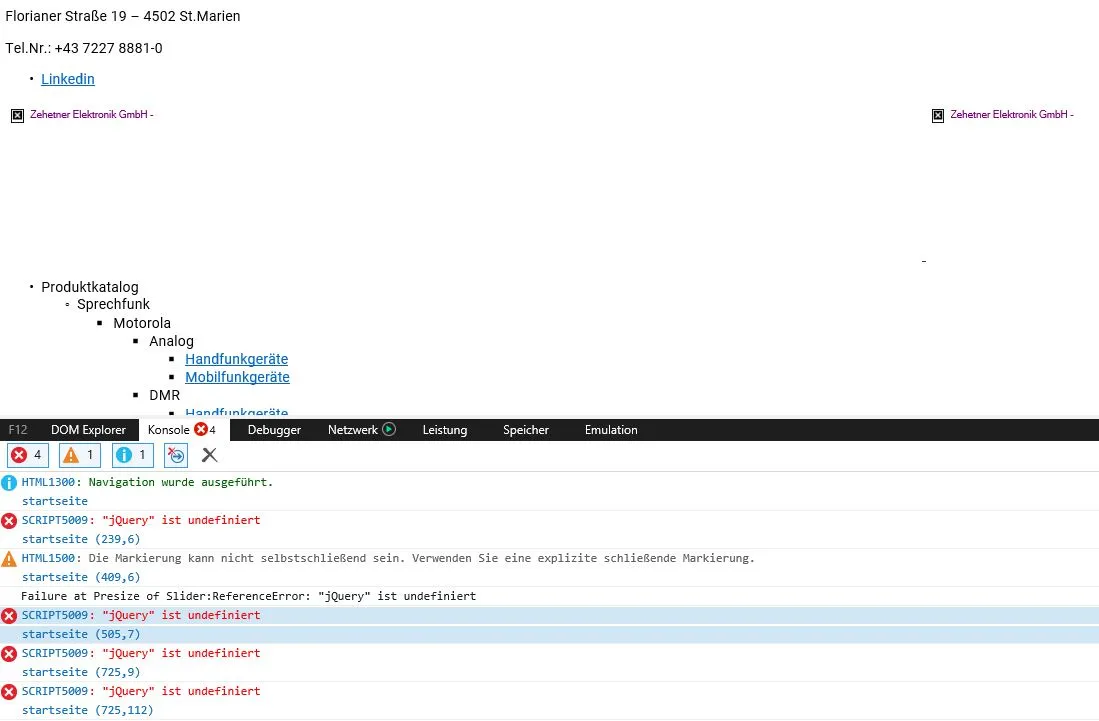The width and height of the screenshot is (1099, 721).
Task: Click the Motorola list item
Action: click(x=142, y=323)
